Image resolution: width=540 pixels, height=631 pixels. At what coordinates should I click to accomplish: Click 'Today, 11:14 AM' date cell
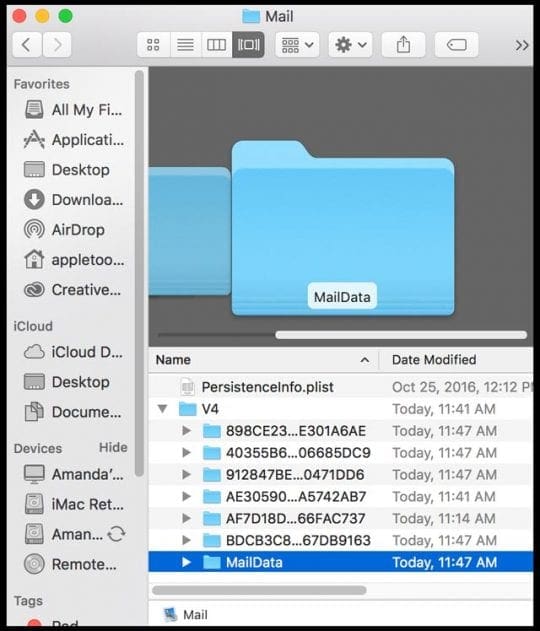coord(444,518)
